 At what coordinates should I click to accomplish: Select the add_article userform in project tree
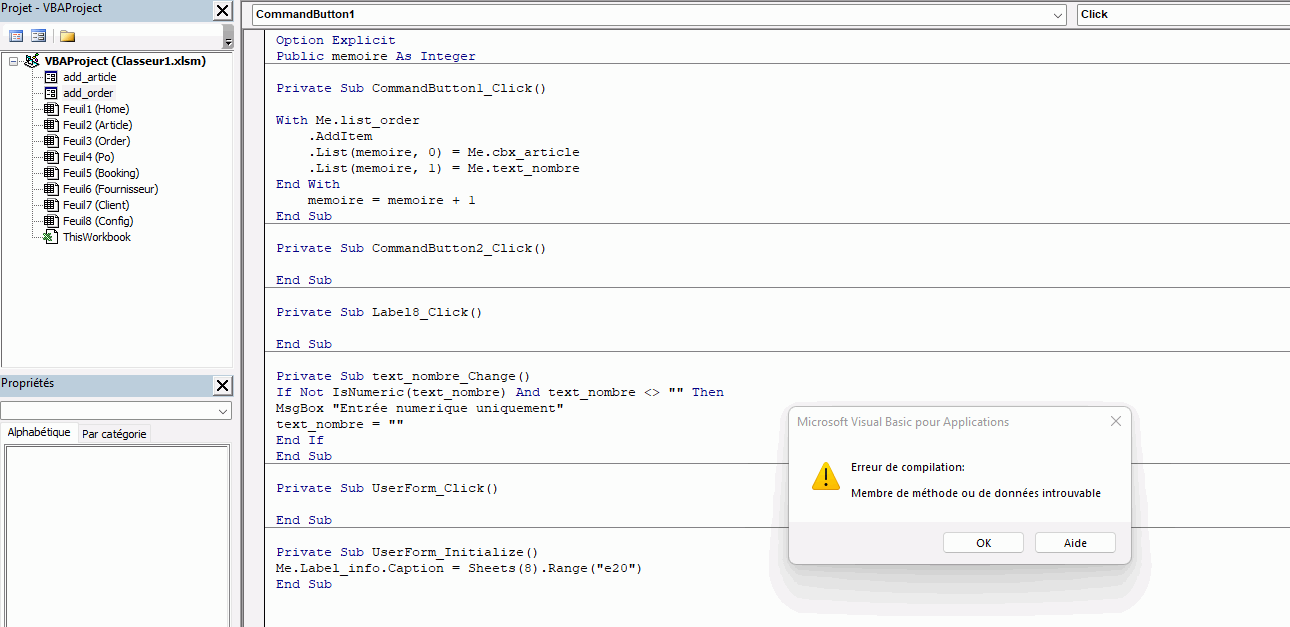(89, 77)
